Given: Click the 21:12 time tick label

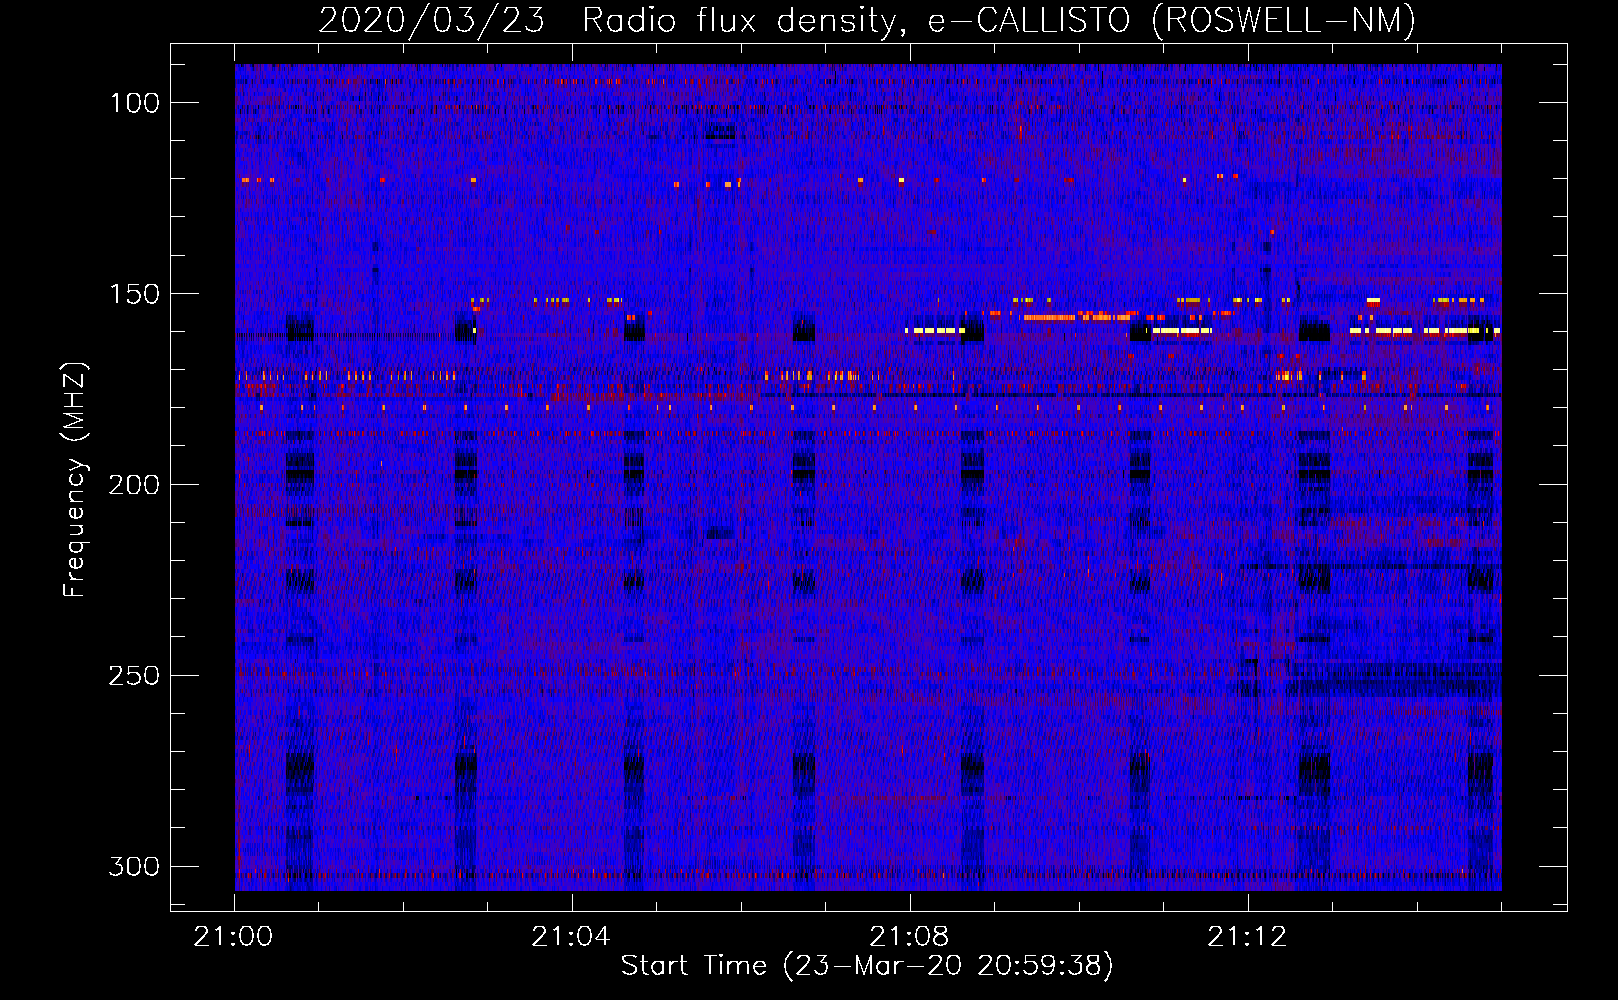Looking at the screenshot, I should [x=1247, y=937].
